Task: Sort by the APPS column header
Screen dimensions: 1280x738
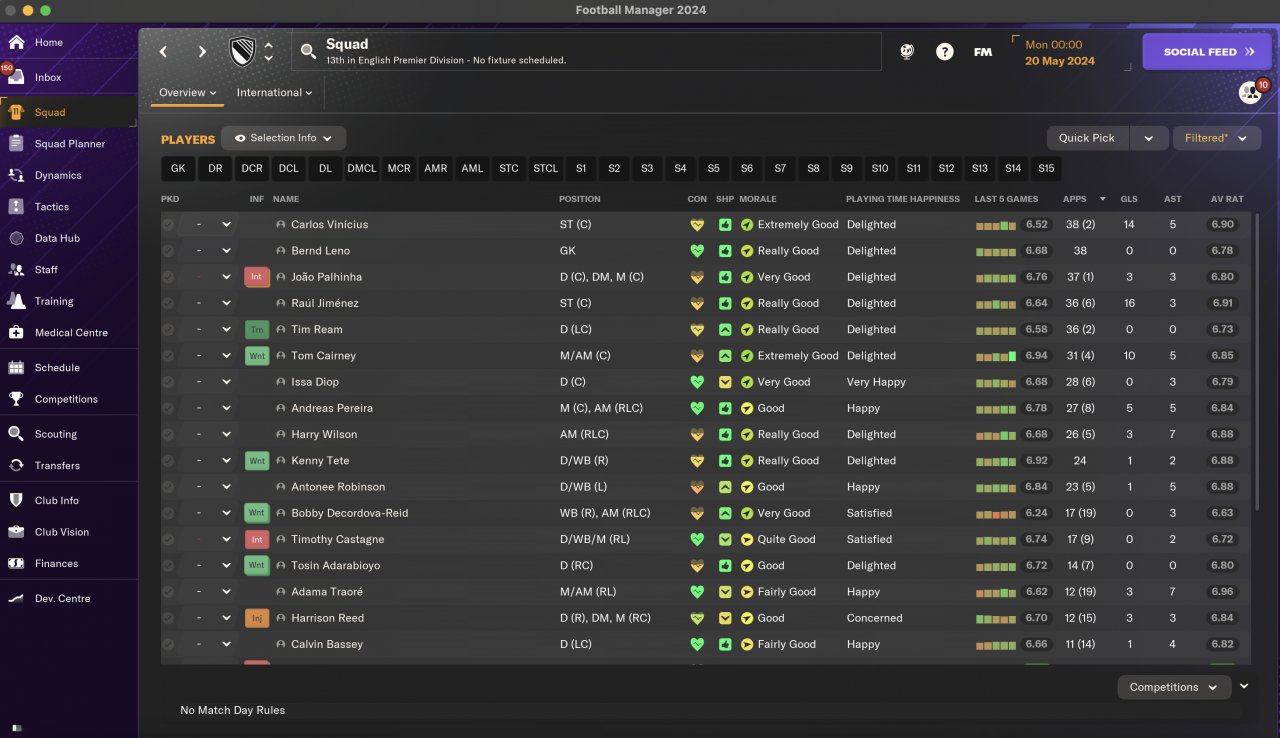Action: 1074,199
